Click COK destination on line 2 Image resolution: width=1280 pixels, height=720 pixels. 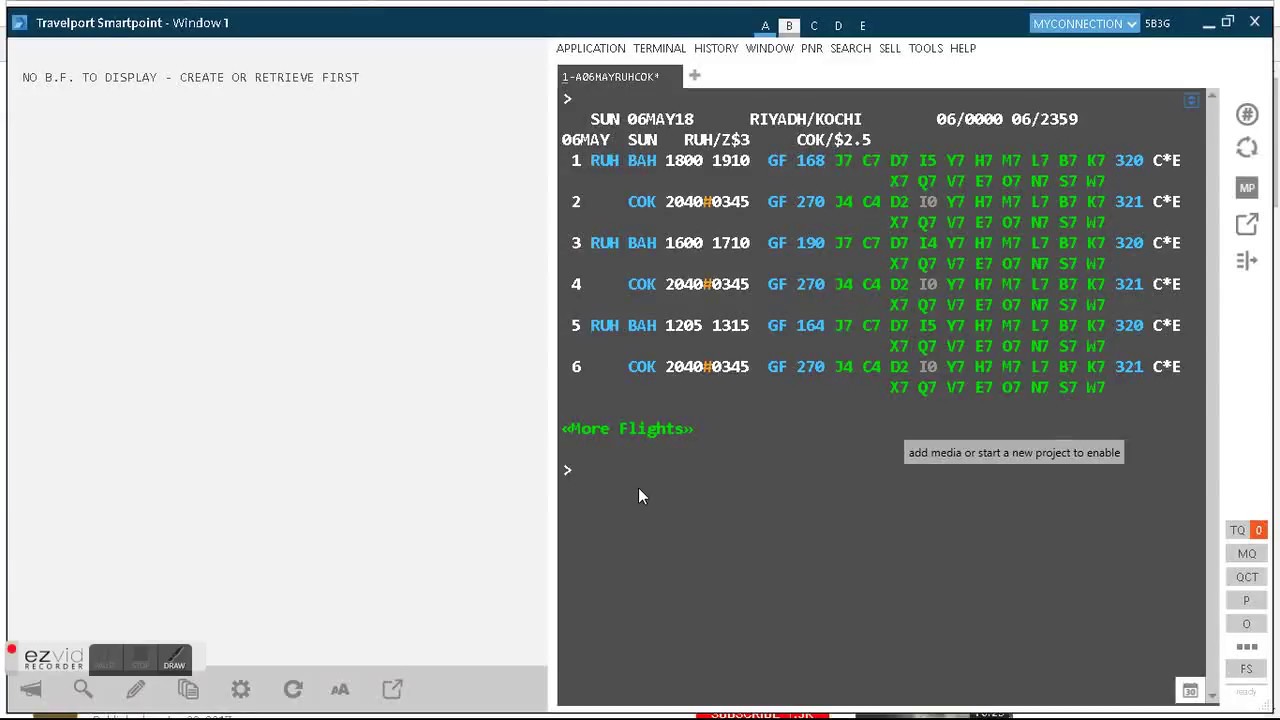(x=642, y=202)
